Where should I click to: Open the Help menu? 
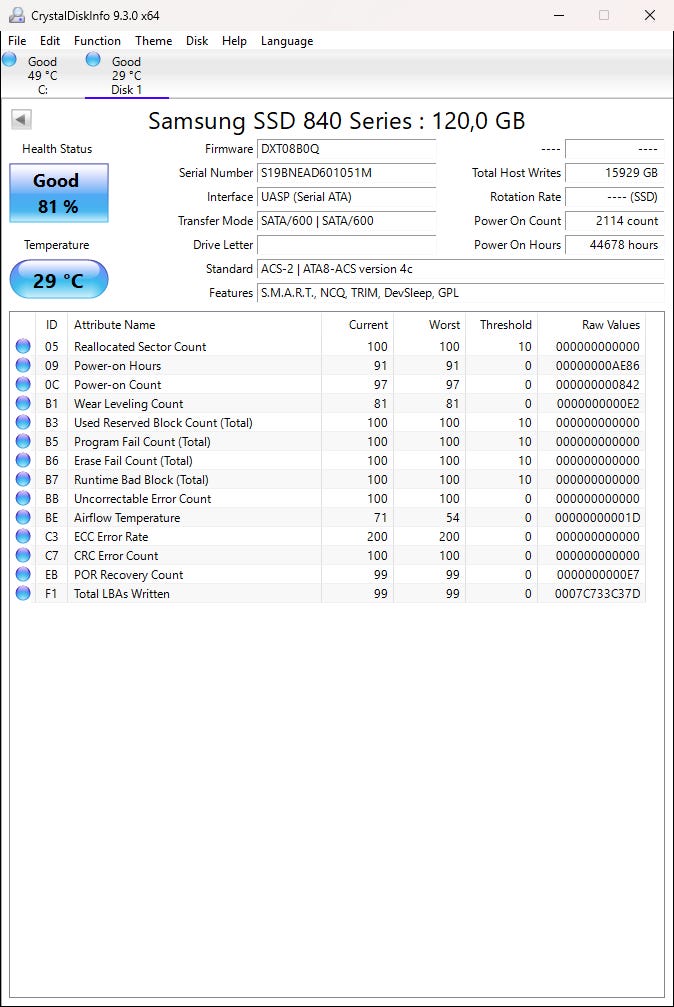(234, 40)
